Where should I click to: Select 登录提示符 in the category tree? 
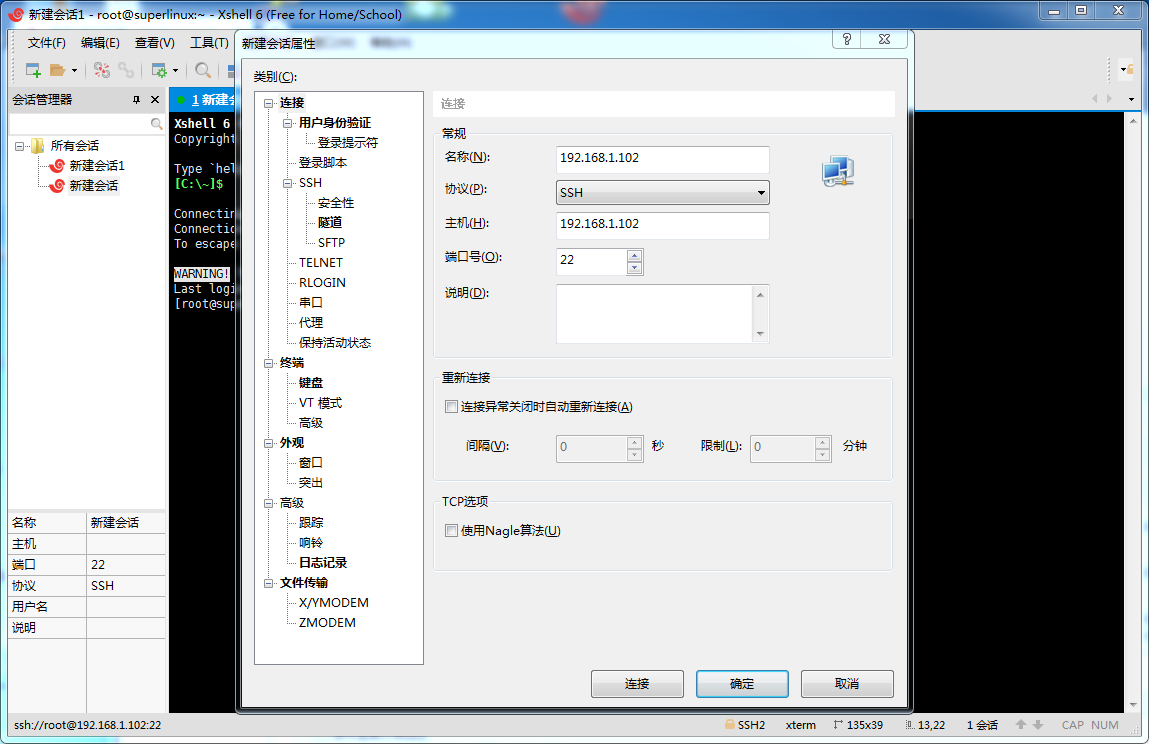(x=347, y=143)
